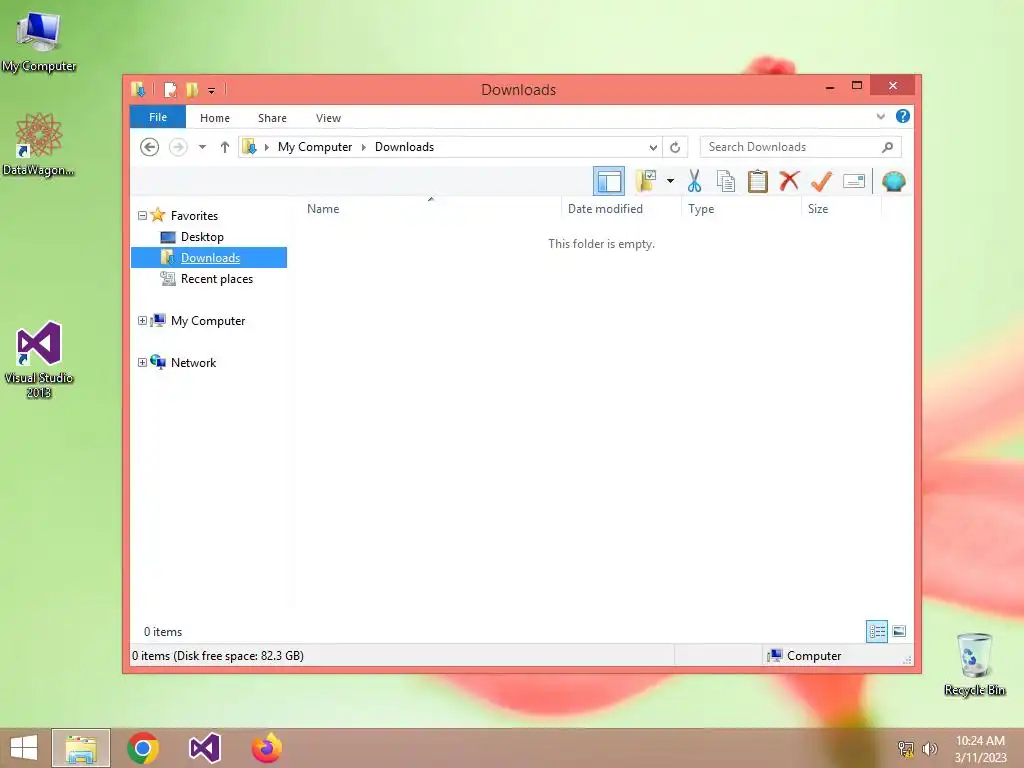The height and width of the screenshot is (768, 1024).
Task: Click quick access New folder icon
Action: point(191,89)
